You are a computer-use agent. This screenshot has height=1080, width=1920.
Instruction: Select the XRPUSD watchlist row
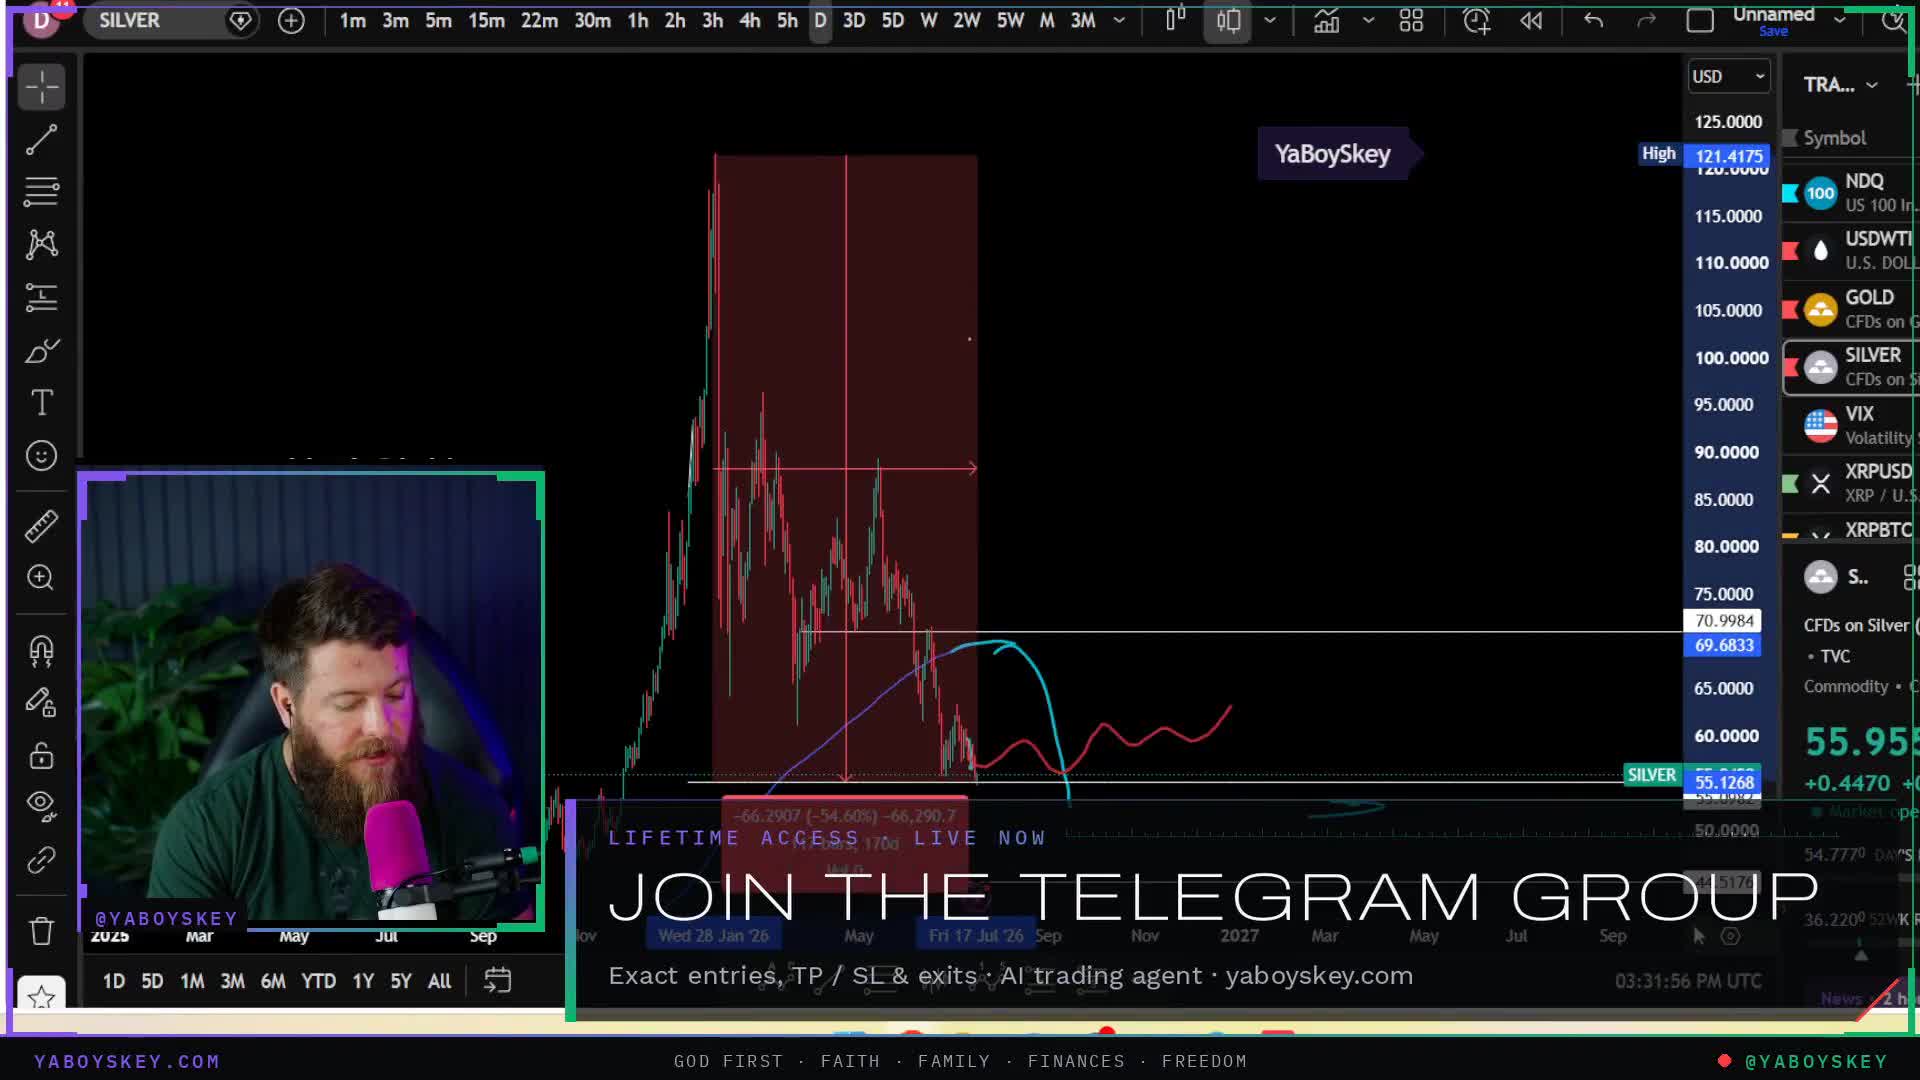coord(1851,483)
